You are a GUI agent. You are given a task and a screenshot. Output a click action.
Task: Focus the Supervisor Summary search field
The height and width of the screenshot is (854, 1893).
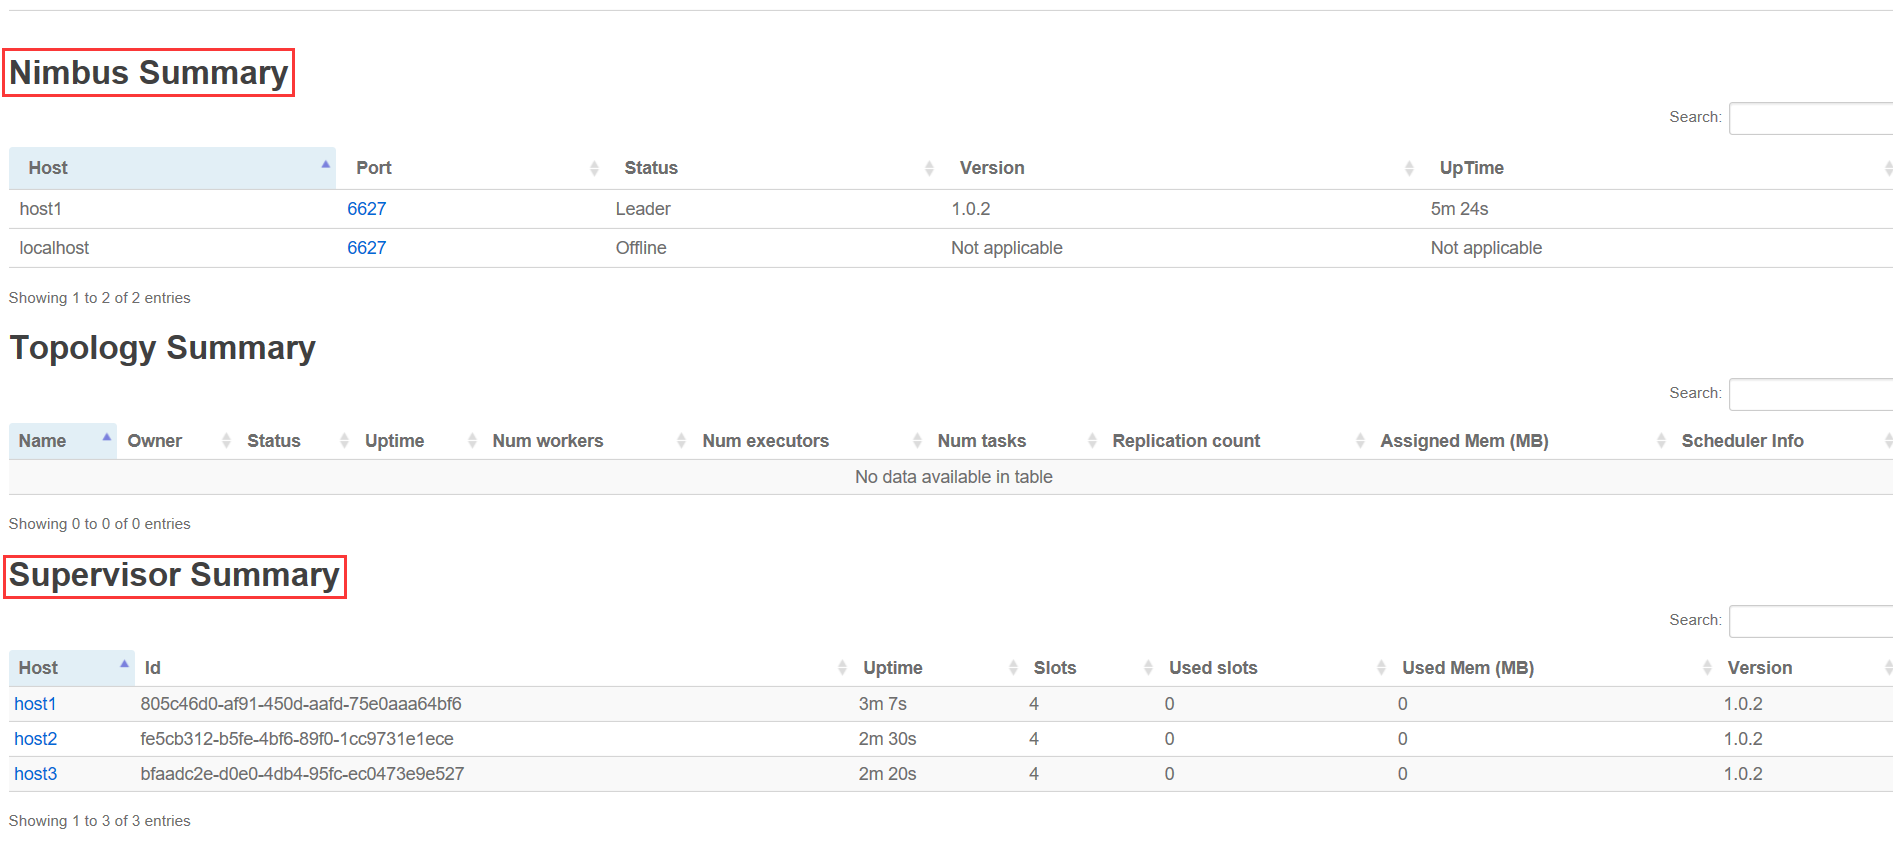tap(1810, 621)
